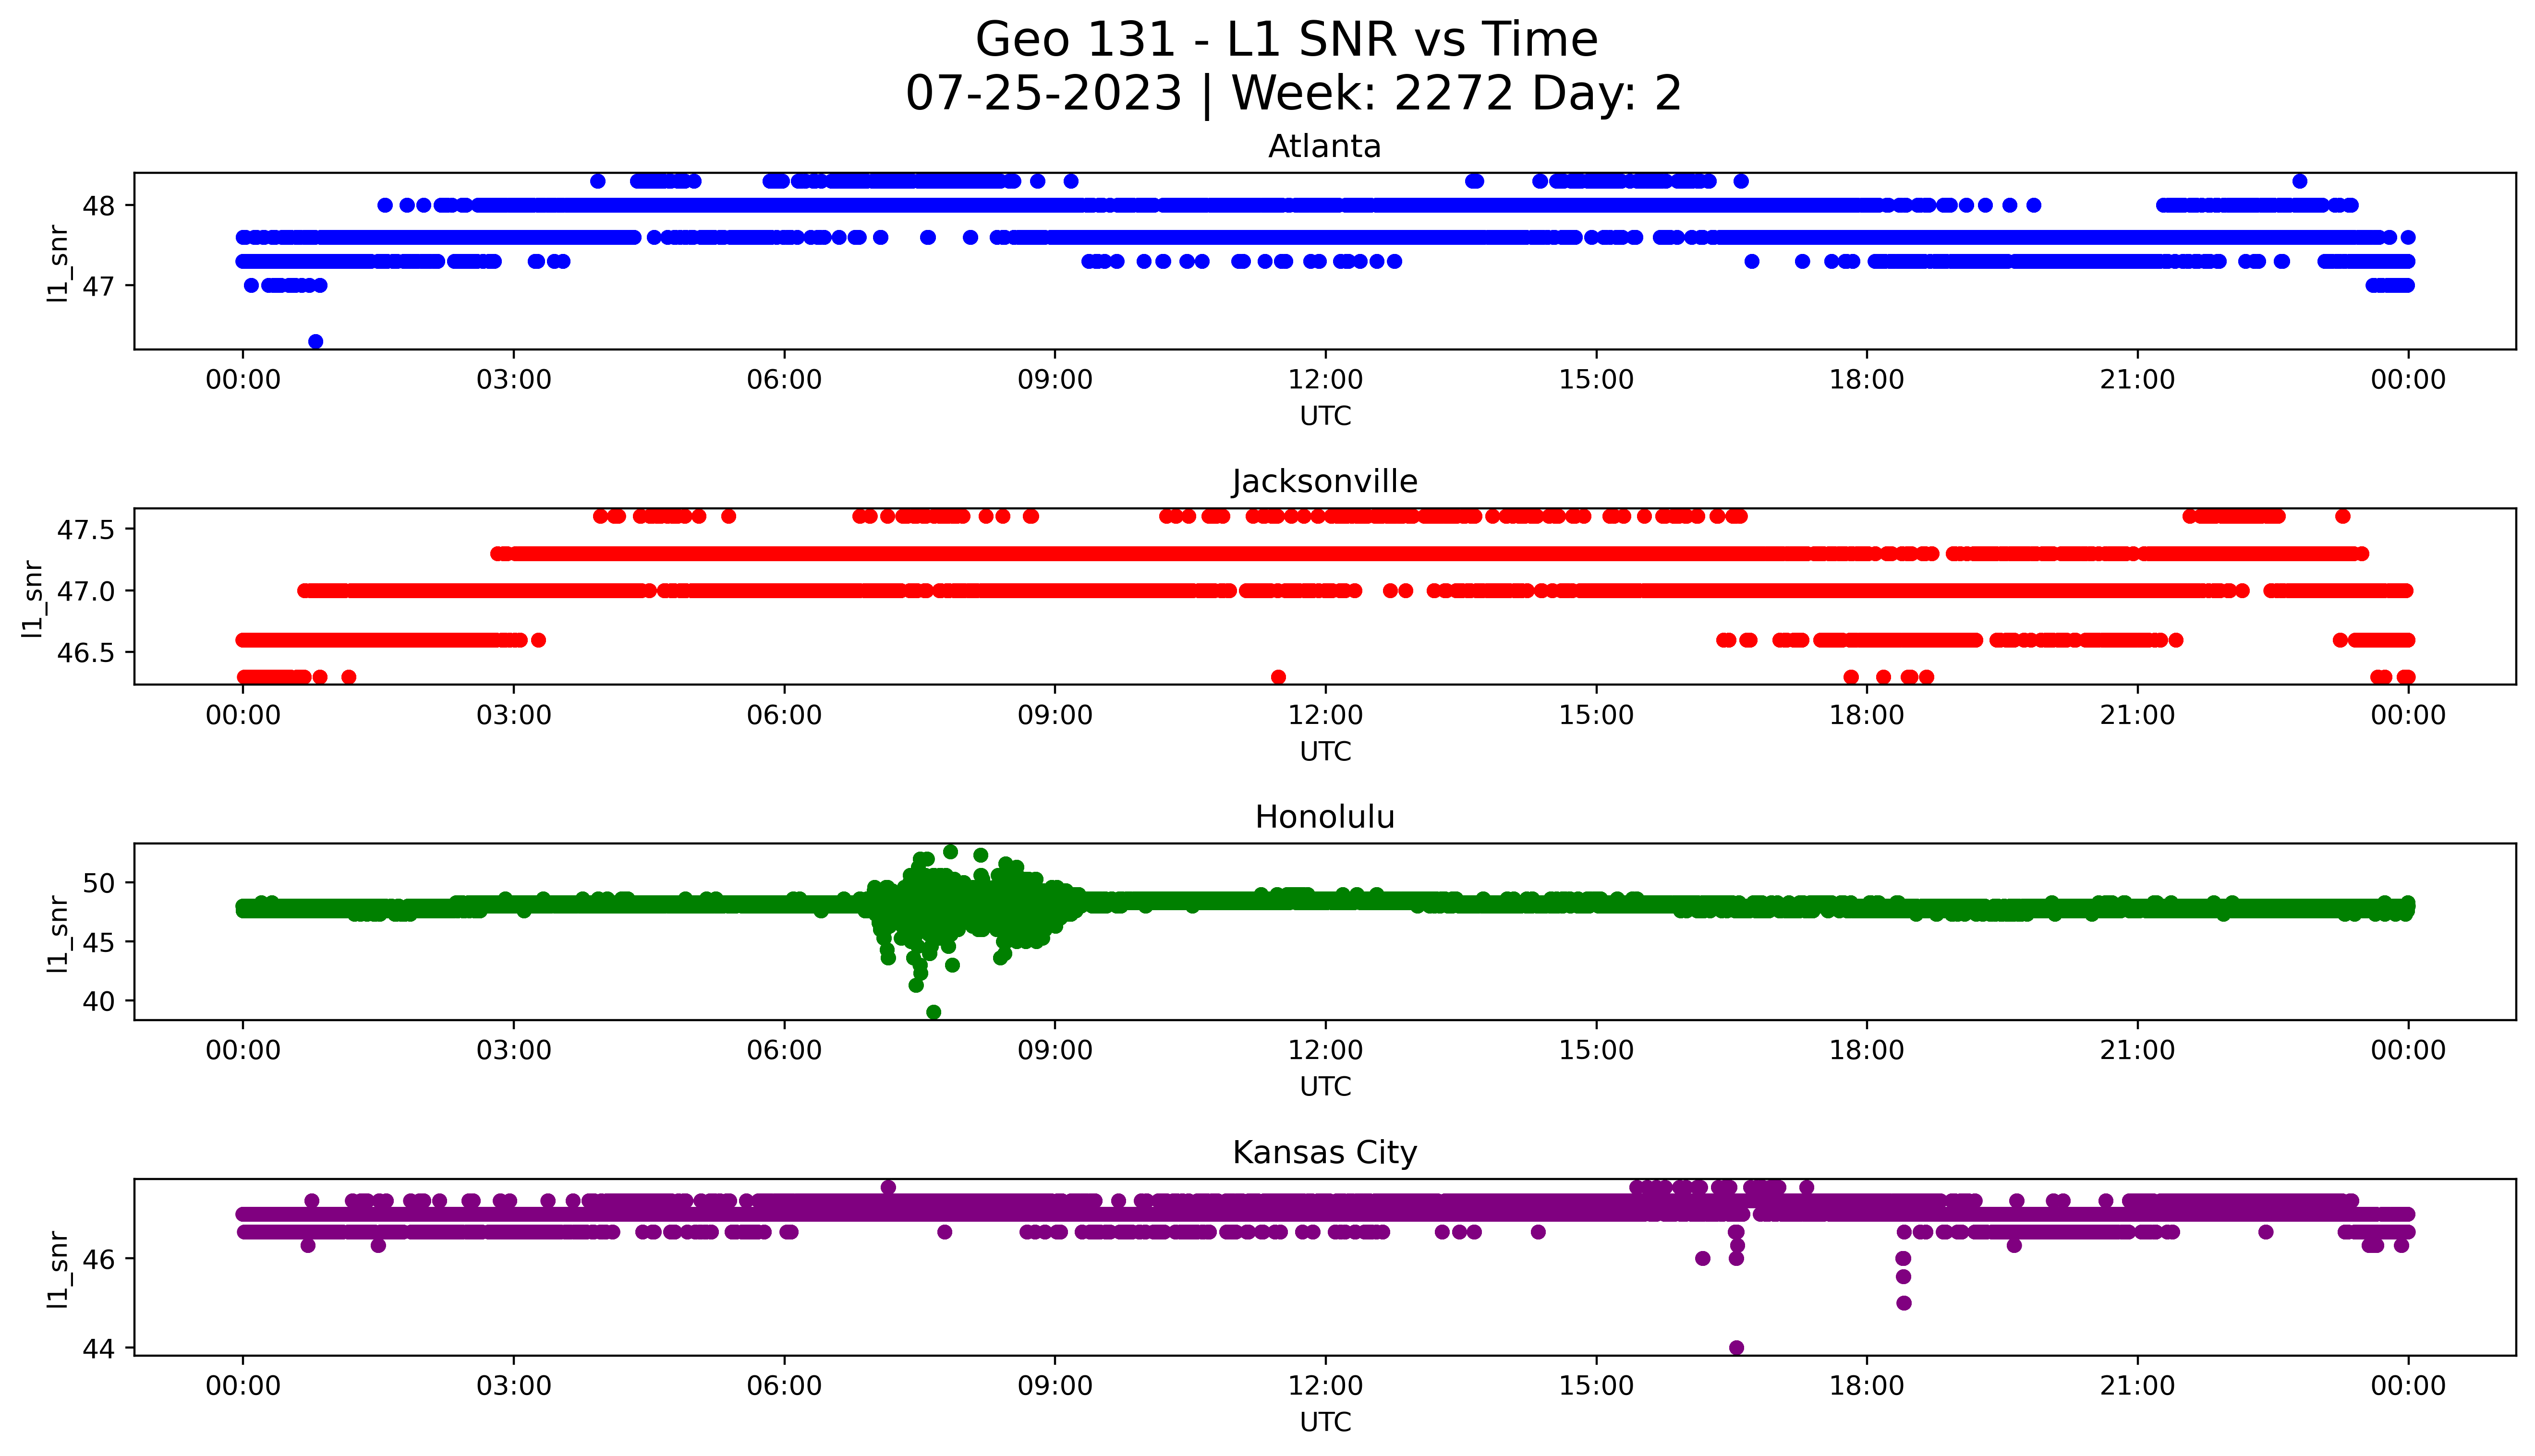Click the 48 y-tick on the Atlanta plot
This screenshot has width=2535, height=1456.
[x=100, y=206]
